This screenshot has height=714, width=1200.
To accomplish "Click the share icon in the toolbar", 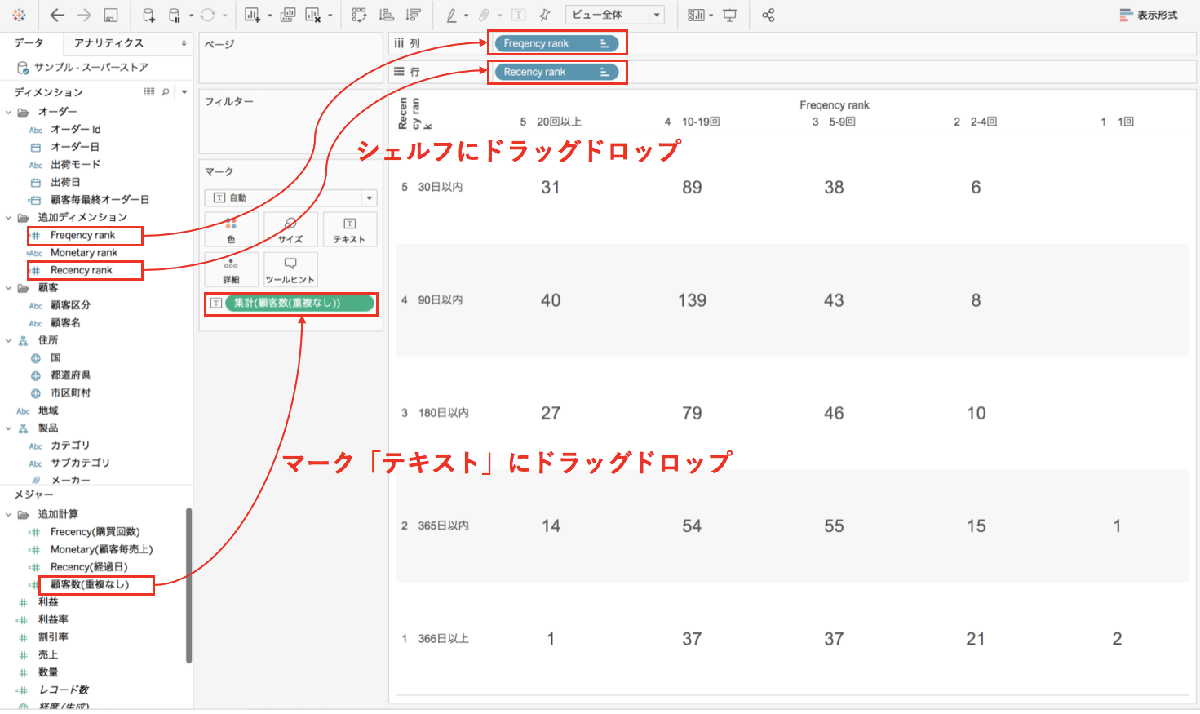I will [768, 15].
